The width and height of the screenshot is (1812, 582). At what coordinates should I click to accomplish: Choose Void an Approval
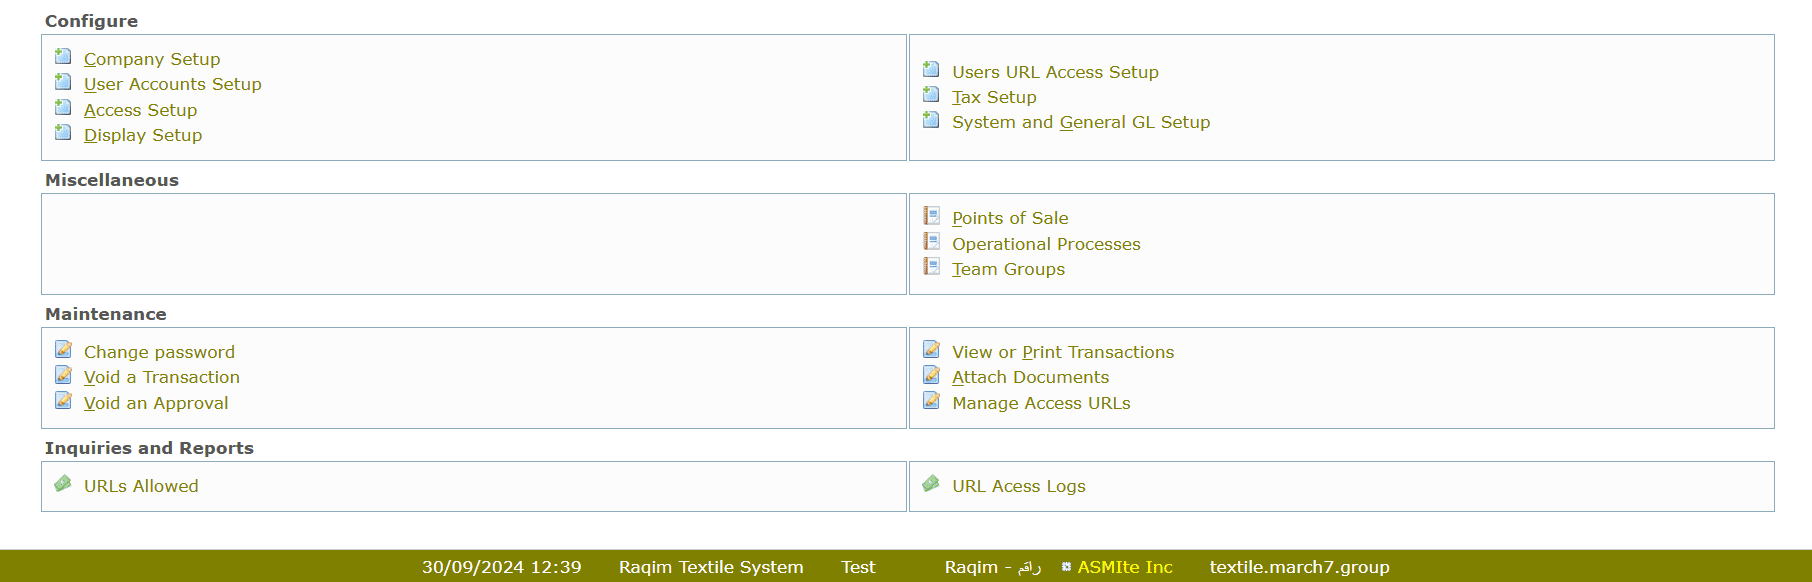[x=155, y=403]
